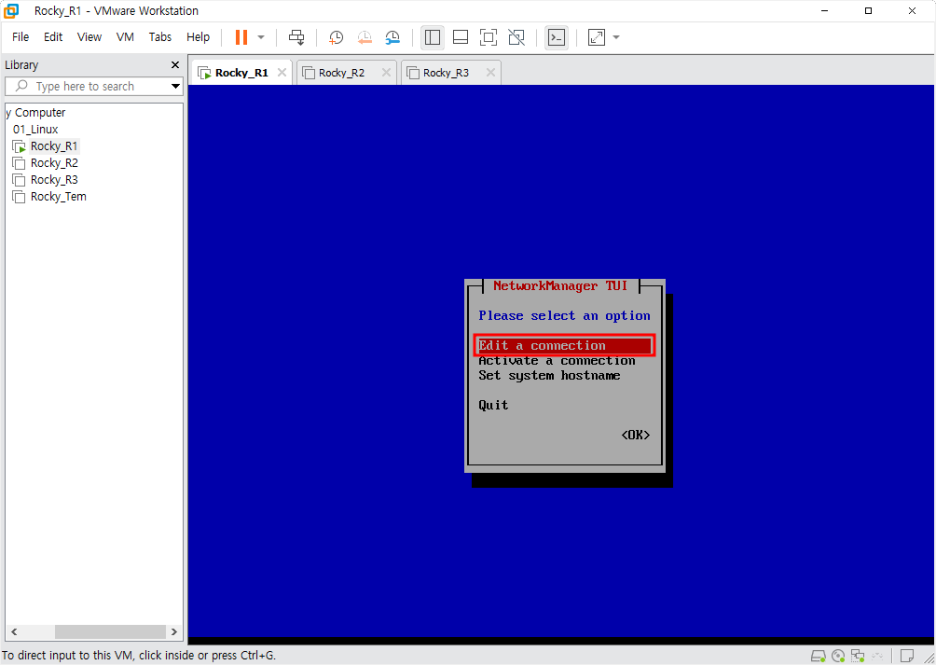
Task: Open the View menu
Action: (90, 37)
